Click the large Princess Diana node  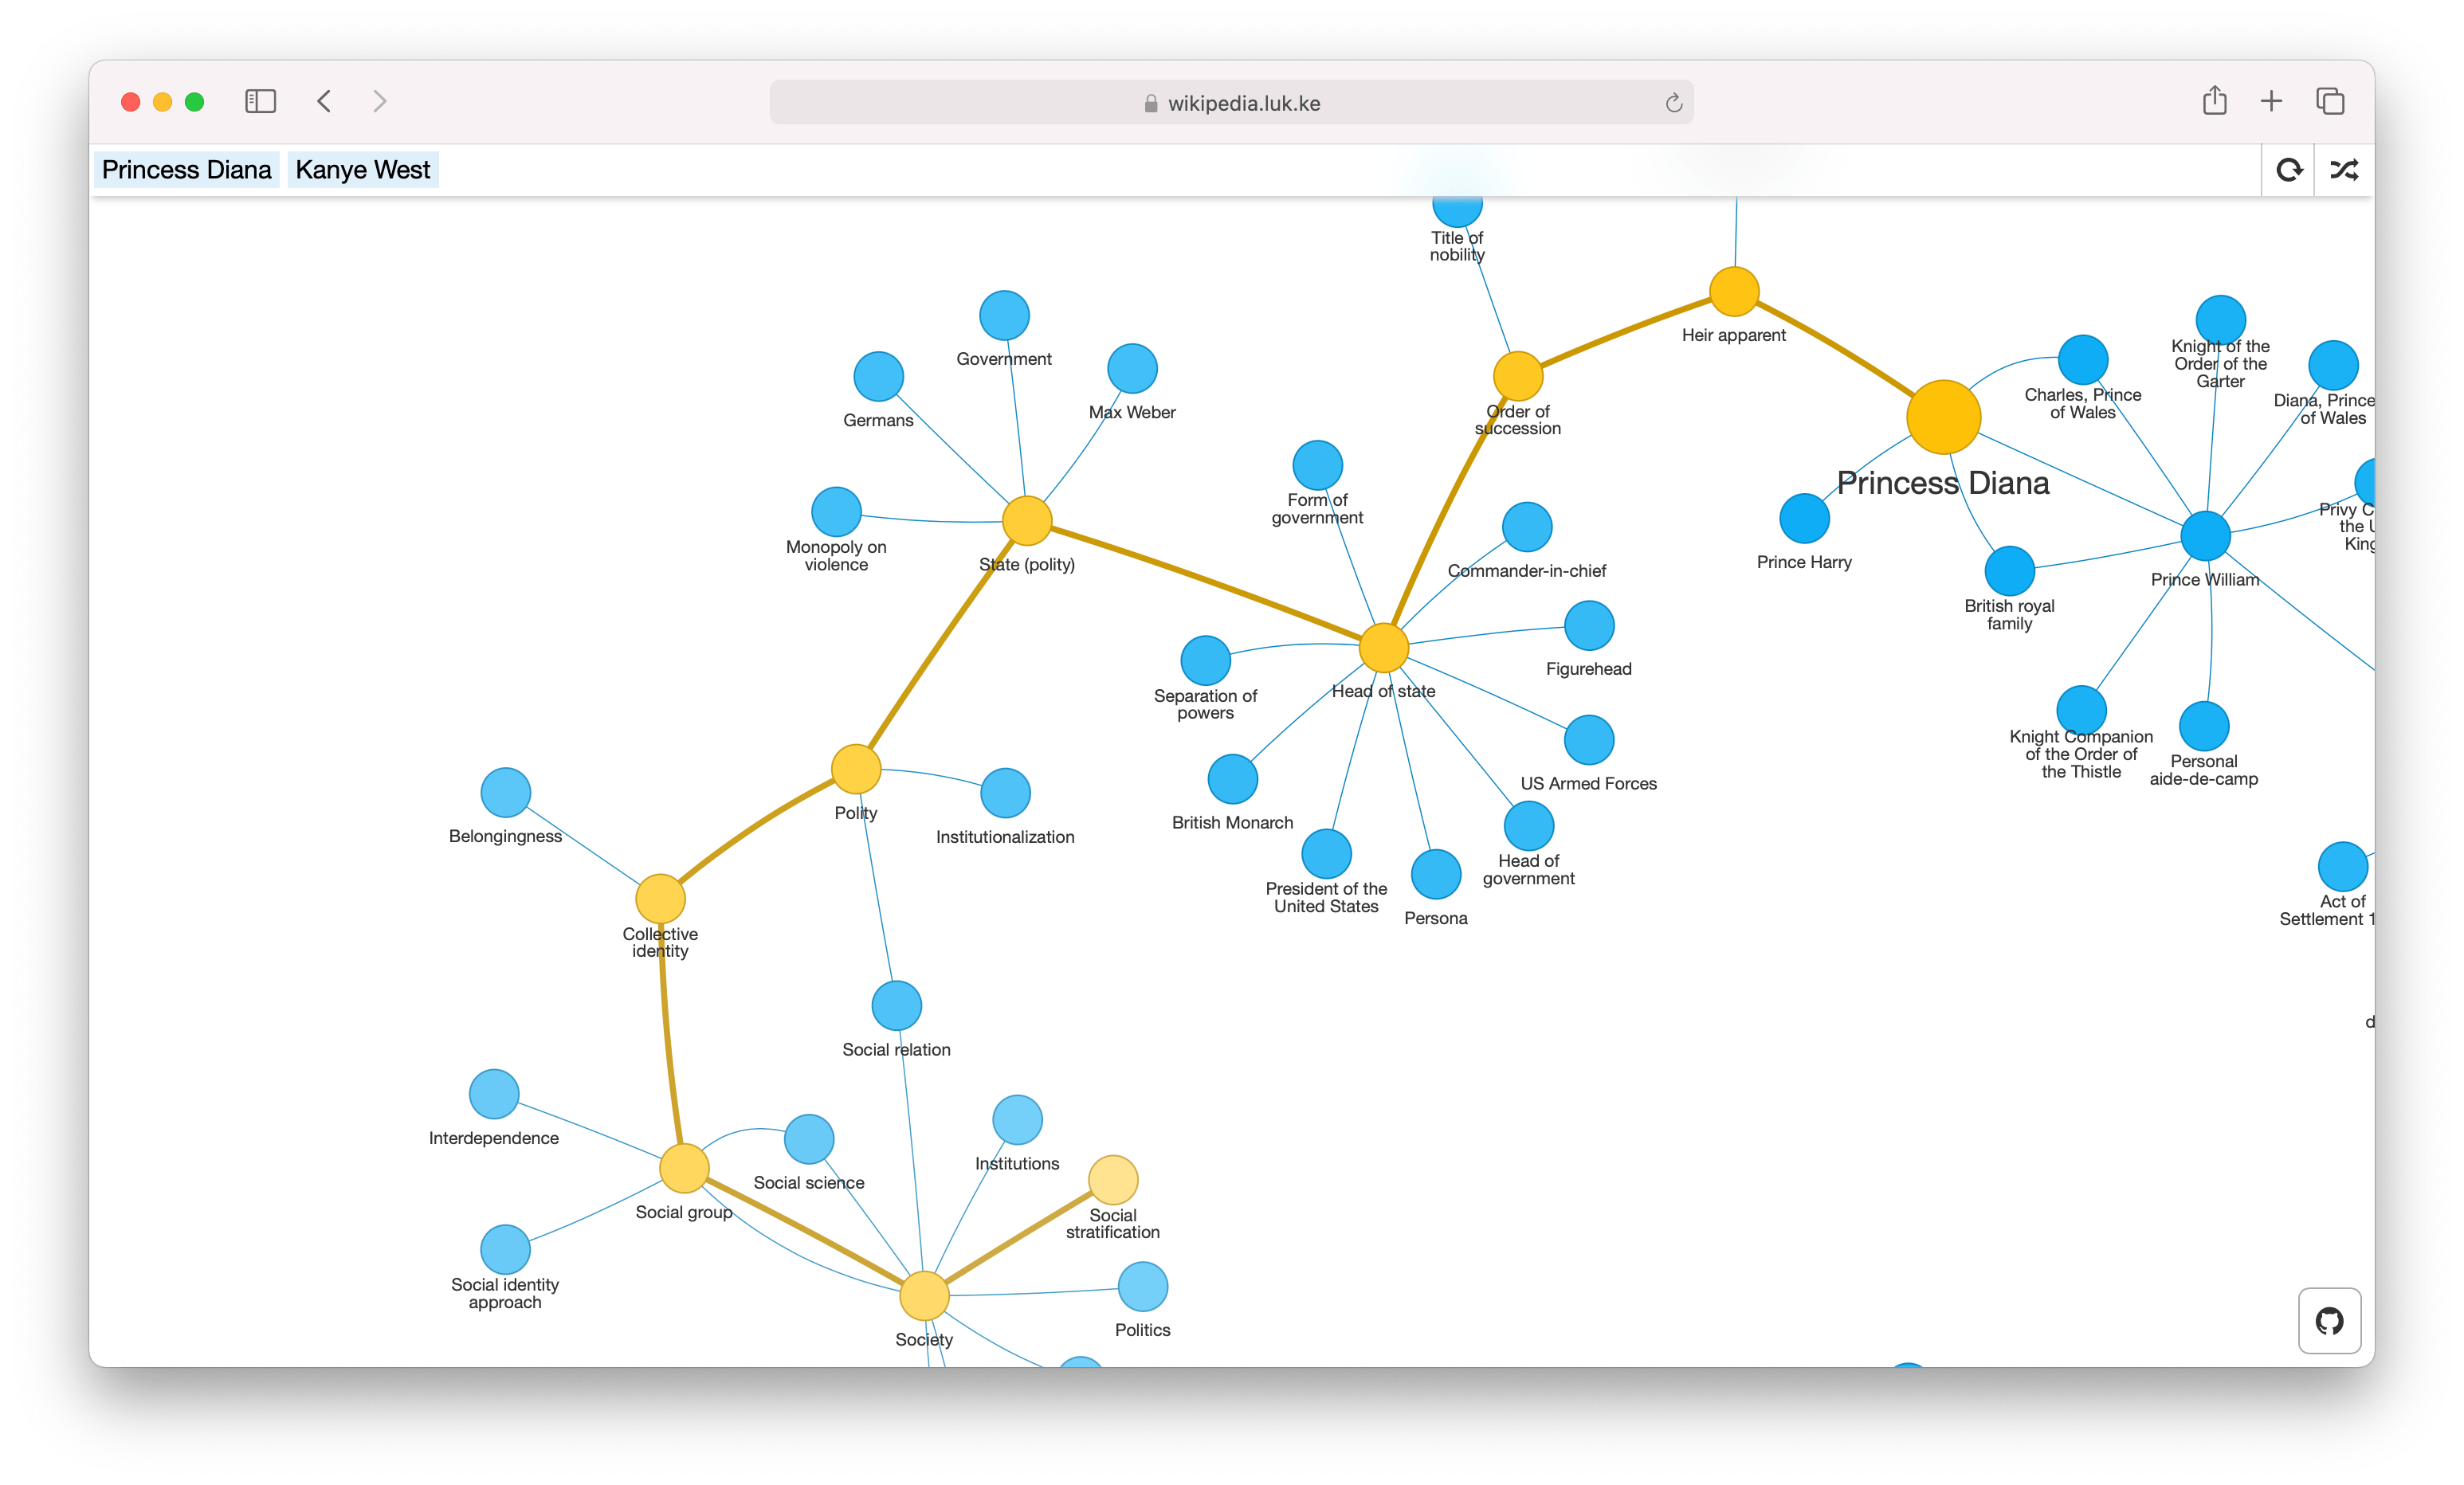click(x=1943, y=417)
